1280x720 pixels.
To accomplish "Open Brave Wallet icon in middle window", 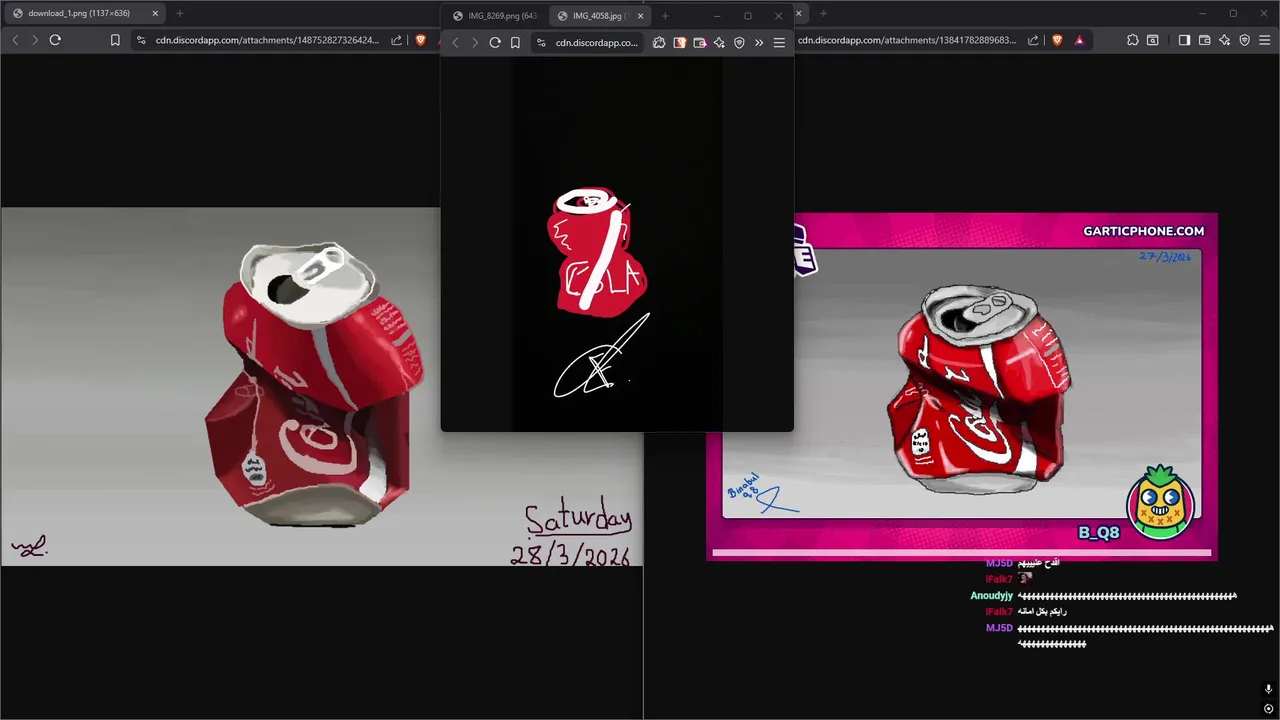I will coord(699,43).
